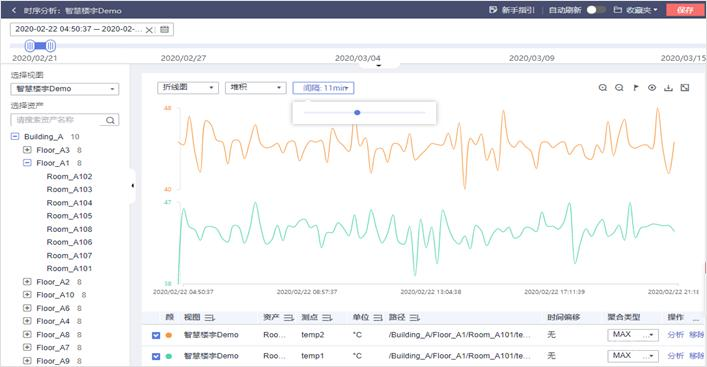Image resolution: width=707 pixels, height=367 pixels.
Task: Open the chart type dropdown
Action: (188, 87)
